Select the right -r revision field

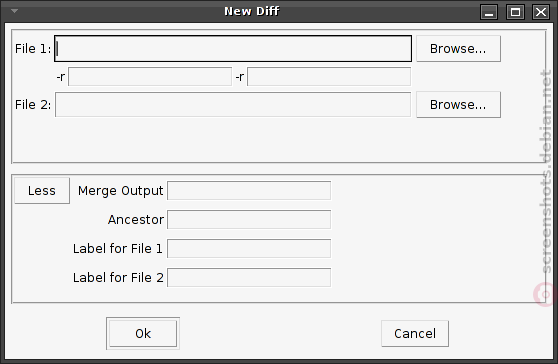click(x=329, y=77)
